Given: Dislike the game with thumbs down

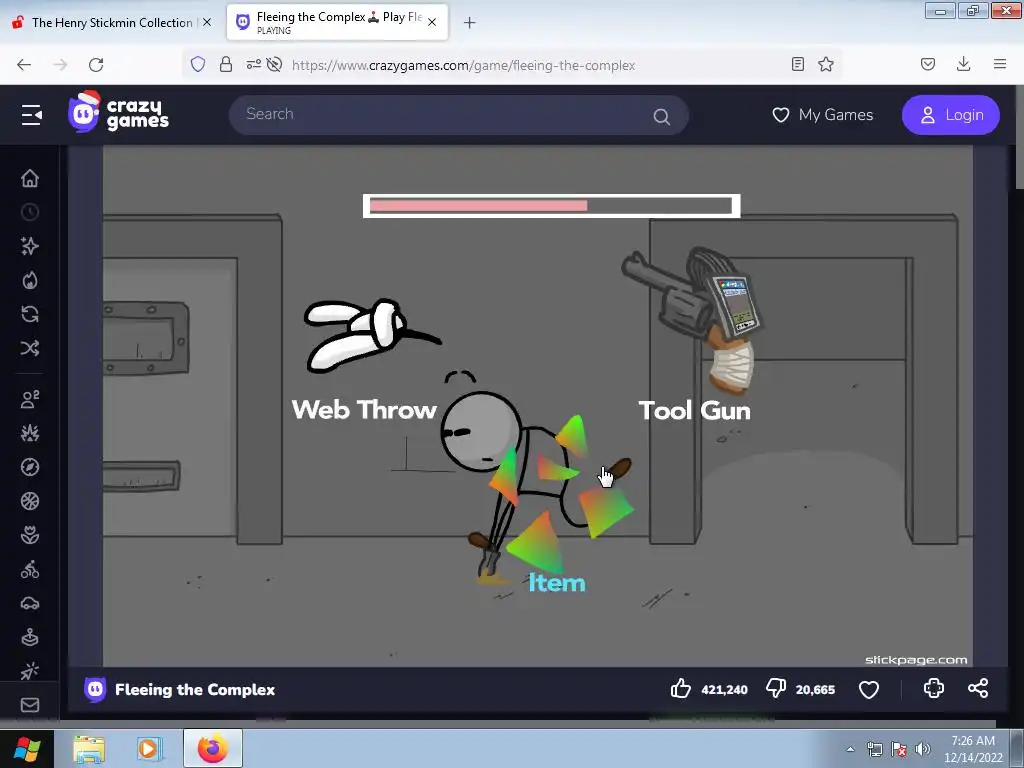Looking at the screenshot, I should (776, 688).
